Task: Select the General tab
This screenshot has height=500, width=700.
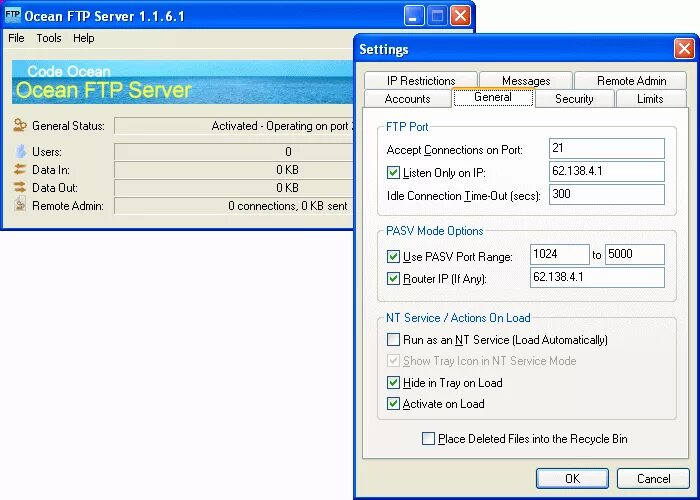Action: pyautogui.click(x=493, y=97)
